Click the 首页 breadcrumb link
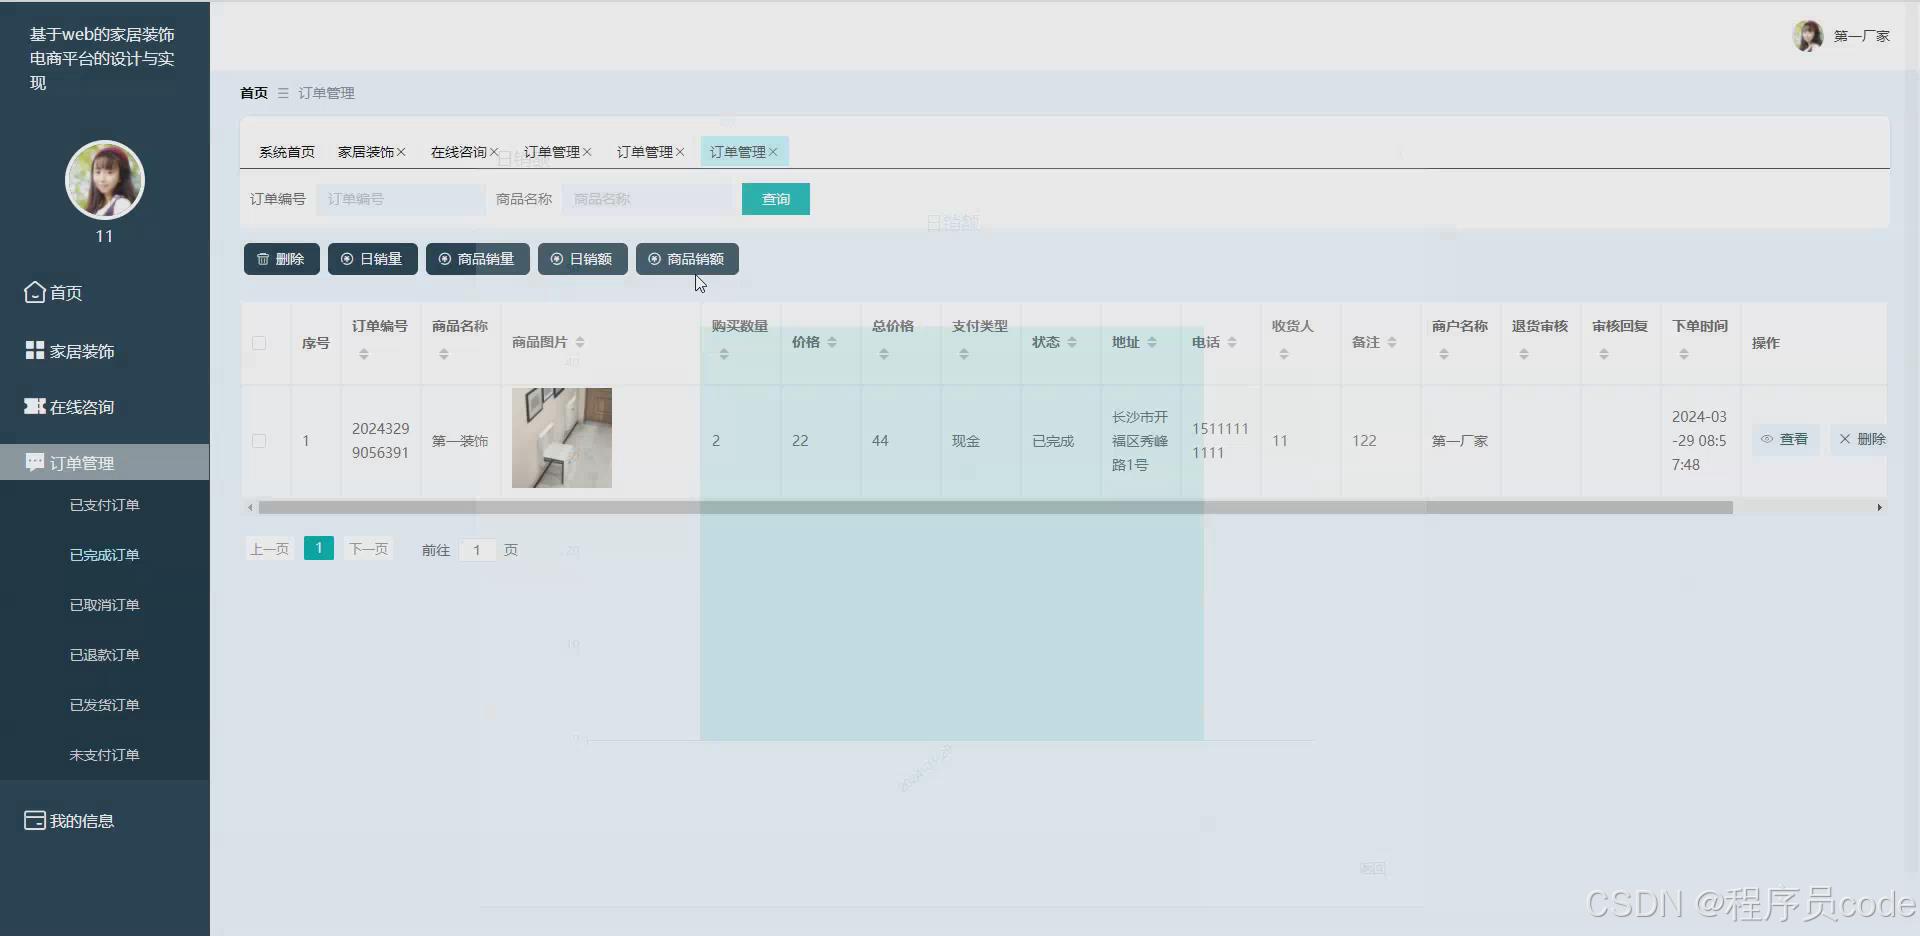This screenshot has width=1920, height=936. click(x=254, y=93)
